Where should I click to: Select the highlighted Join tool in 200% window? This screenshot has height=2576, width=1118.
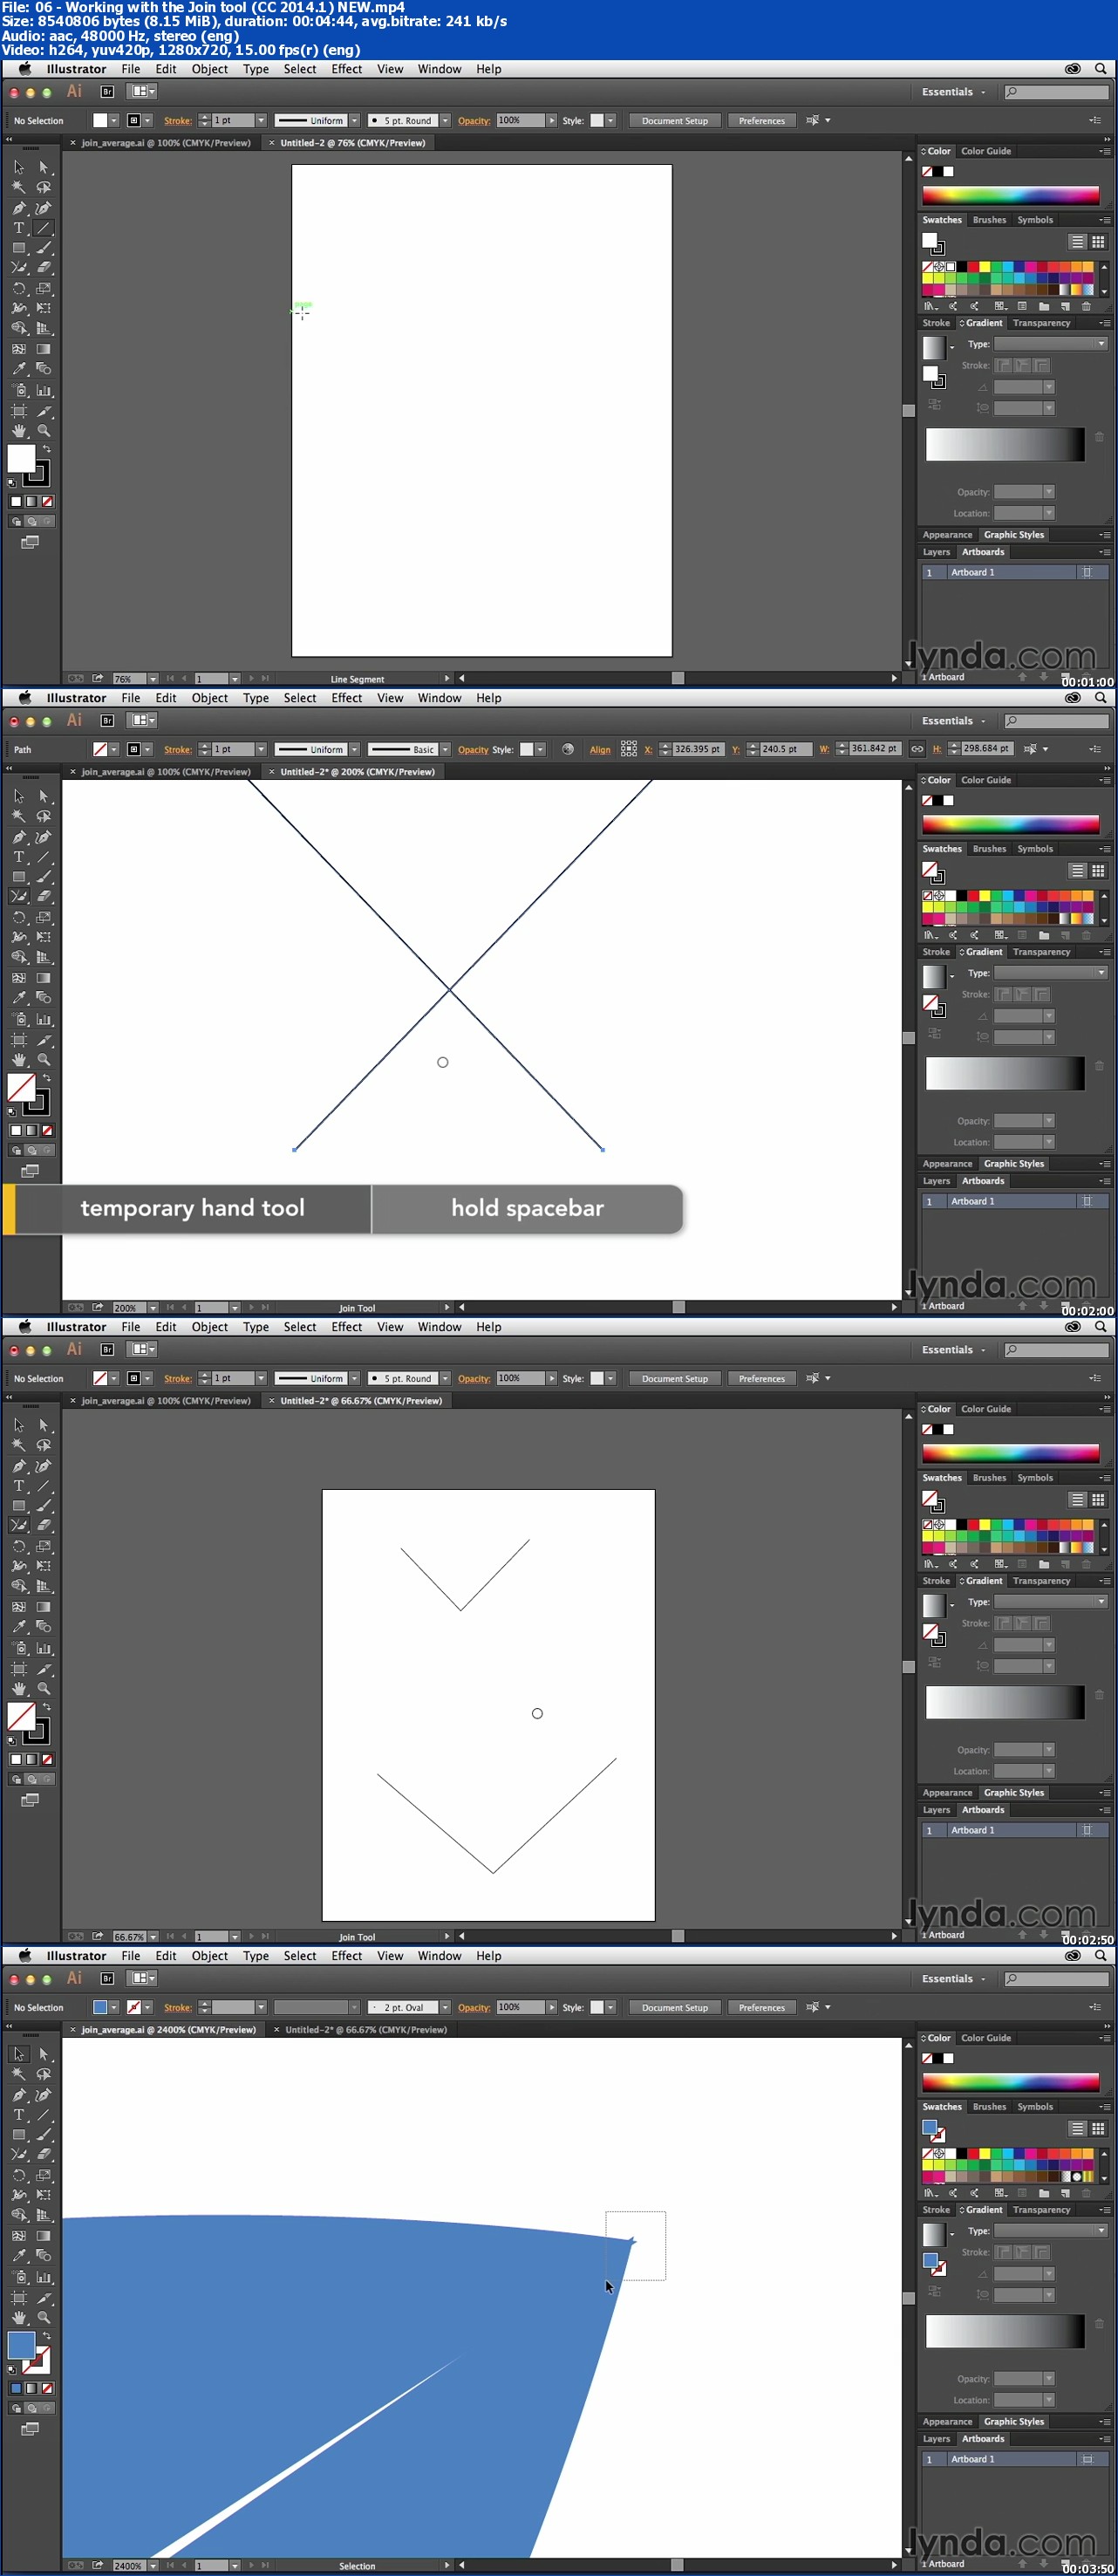pos(19,897)
